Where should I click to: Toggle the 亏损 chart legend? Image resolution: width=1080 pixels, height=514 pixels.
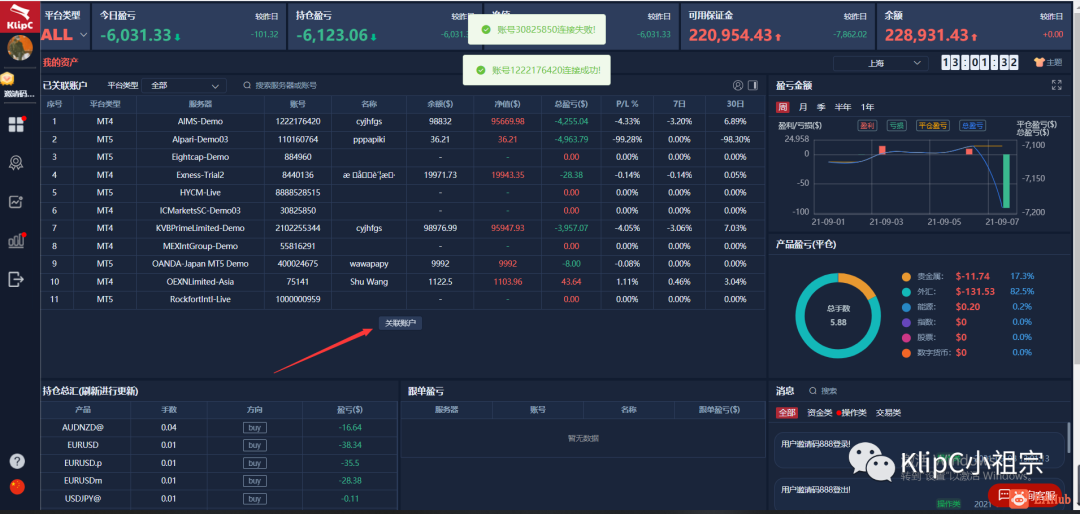(896, 125)
